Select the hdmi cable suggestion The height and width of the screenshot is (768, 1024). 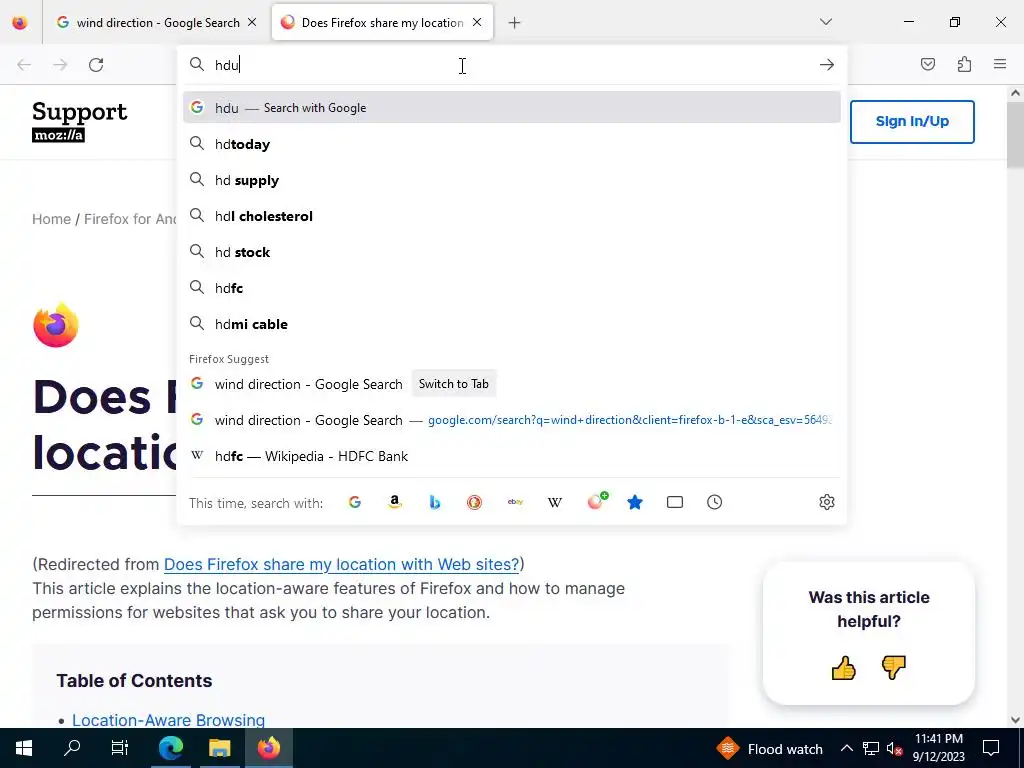tap(511, 324)
